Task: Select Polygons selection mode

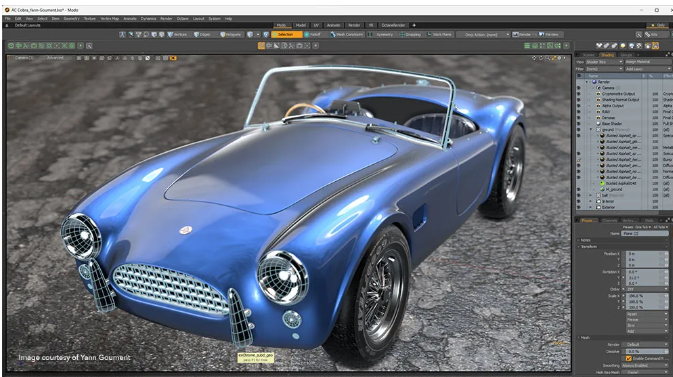Action: (x=231, y=34)
